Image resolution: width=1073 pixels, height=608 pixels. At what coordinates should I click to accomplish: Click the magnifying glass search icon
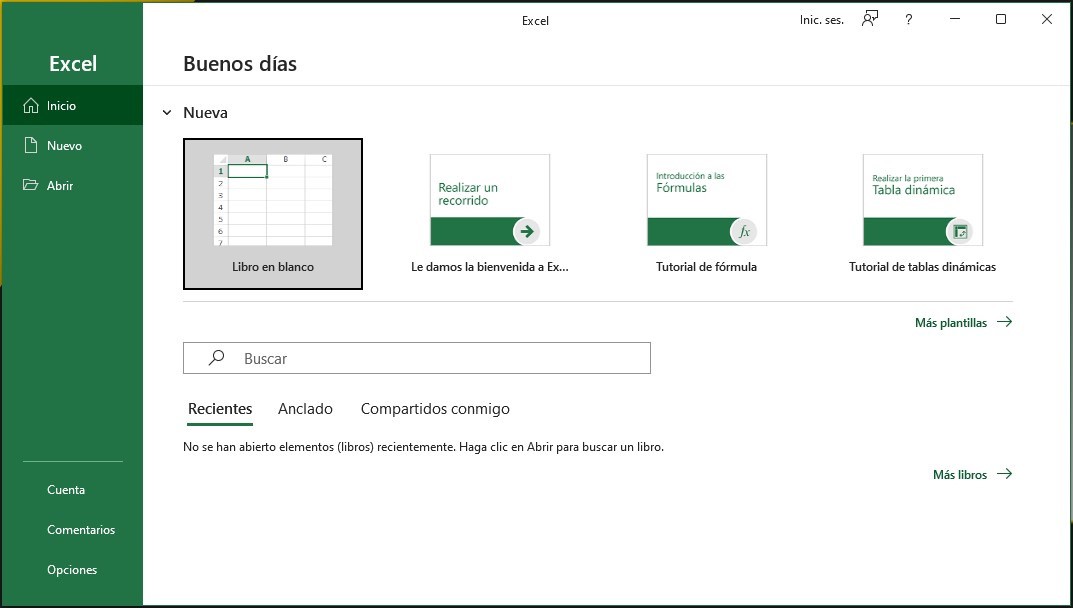tap(216, 358)
